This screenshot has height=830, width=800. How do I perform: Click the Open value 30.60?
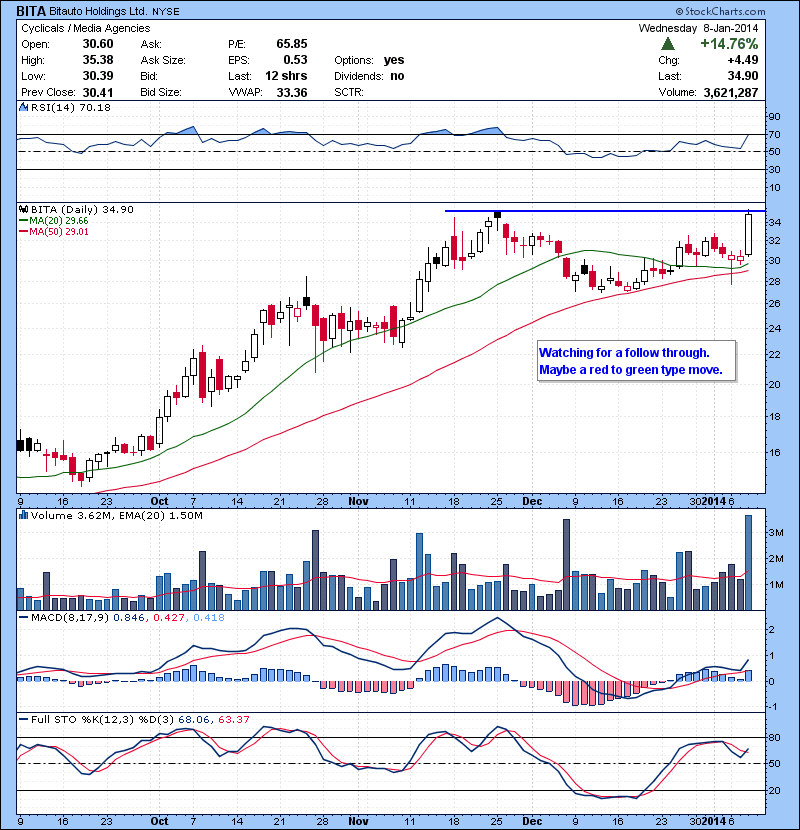click(98, 44)
